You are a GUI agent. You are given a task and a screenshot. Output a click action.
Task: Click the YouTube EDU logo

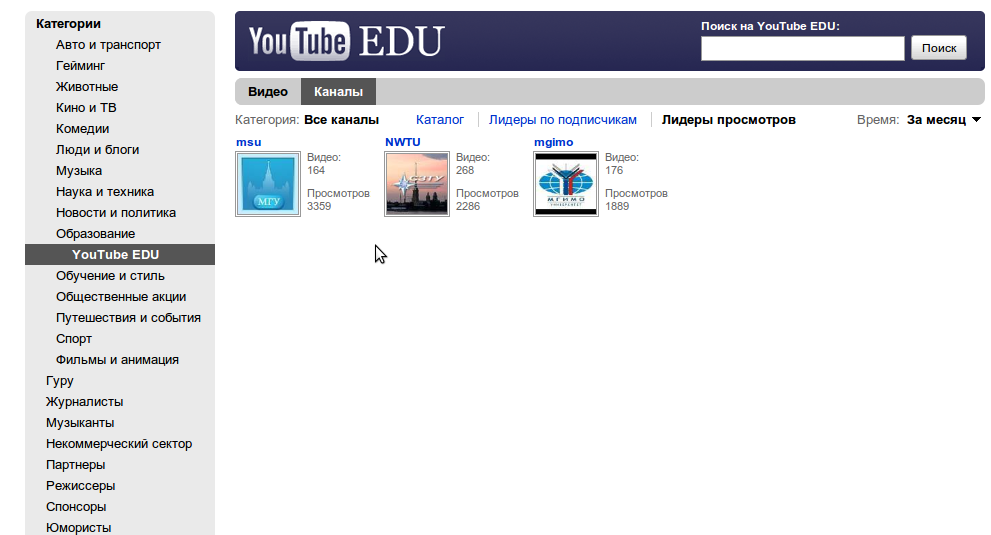(346, 41)
